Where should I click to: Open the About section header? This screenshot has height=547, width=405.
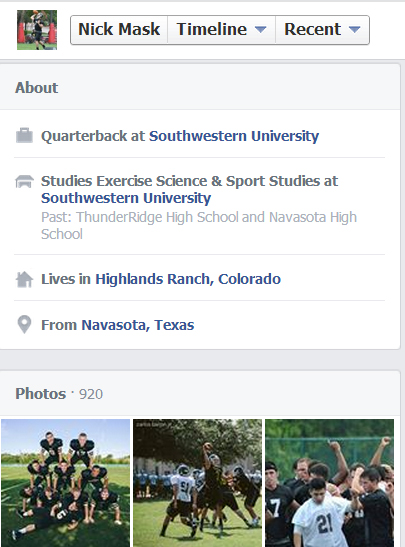36,88
